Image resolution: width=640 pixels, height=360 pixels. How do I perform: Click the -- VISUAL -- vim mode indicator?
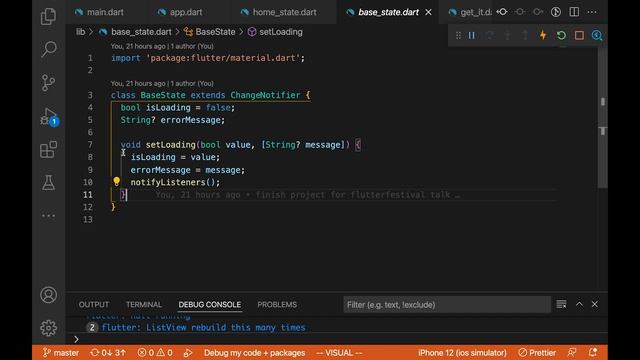point(339,353)
